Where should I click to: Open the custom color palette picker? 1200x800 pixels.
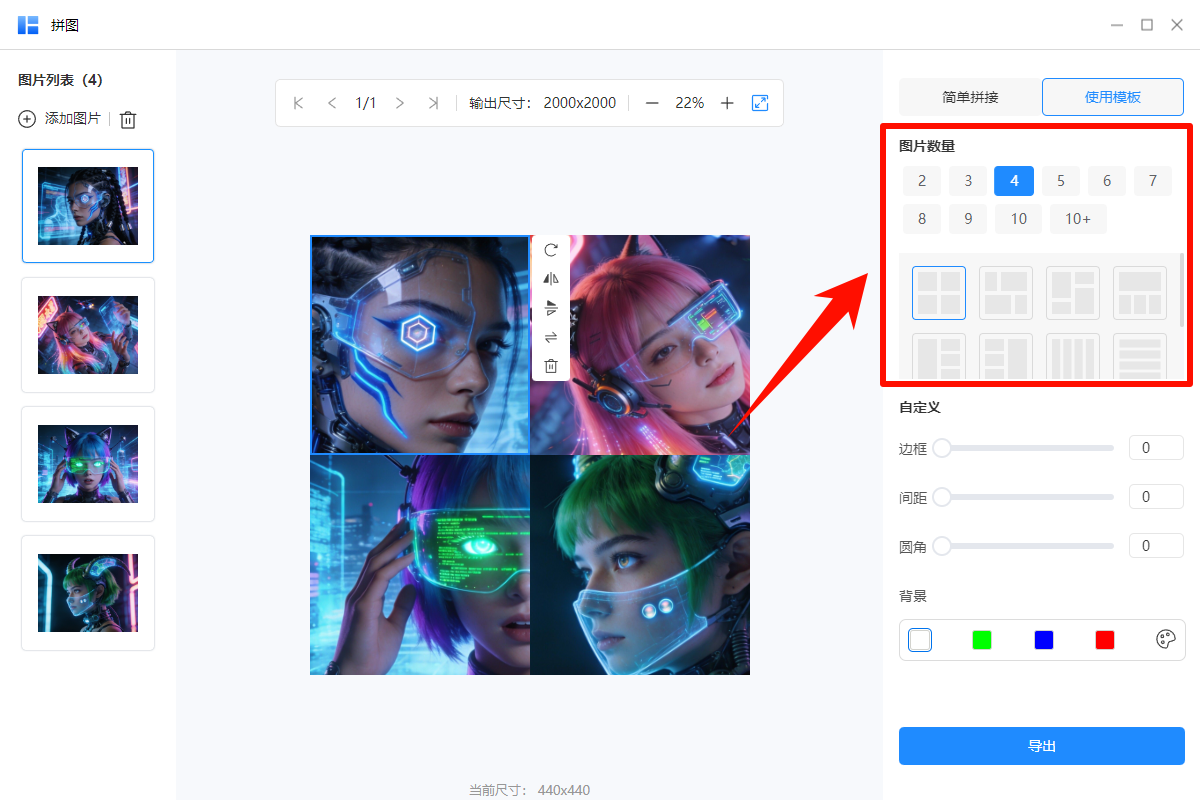(x=1166, y=639)
